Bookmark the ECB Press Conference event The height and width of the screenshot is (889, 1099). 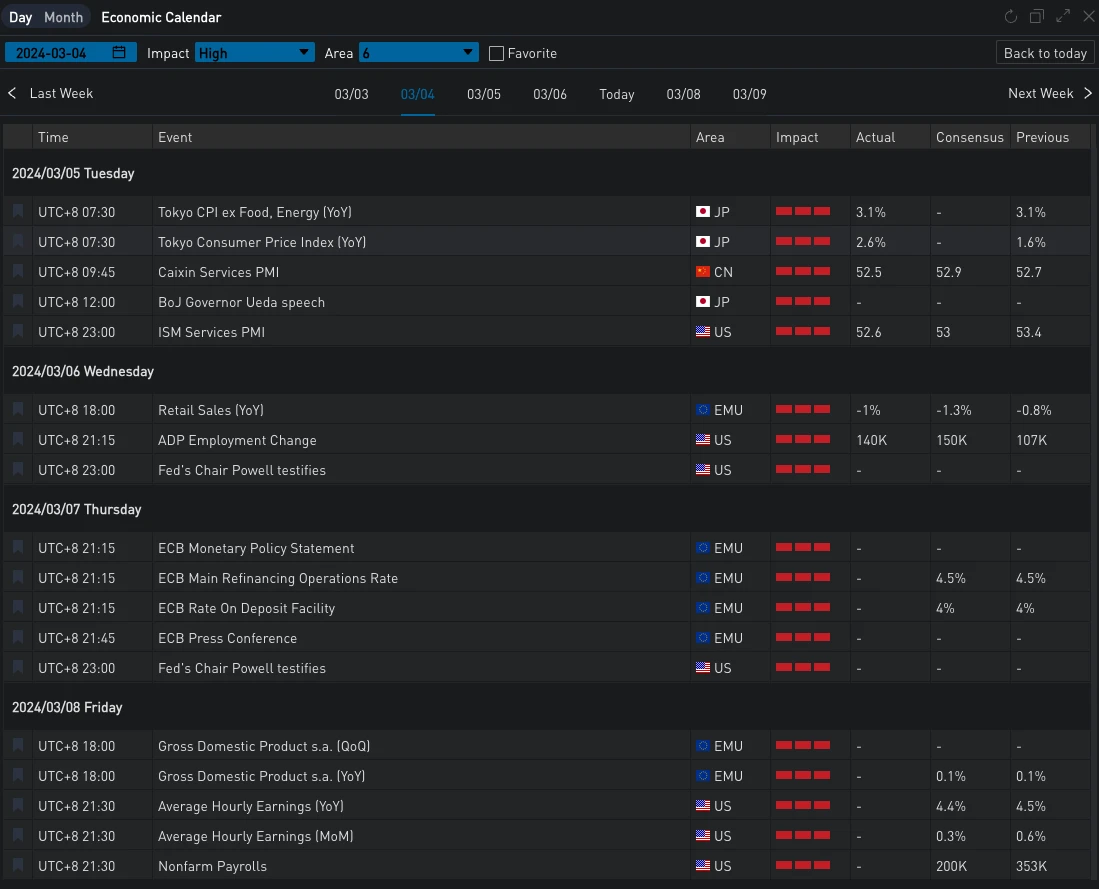click(x=18, y=638)
